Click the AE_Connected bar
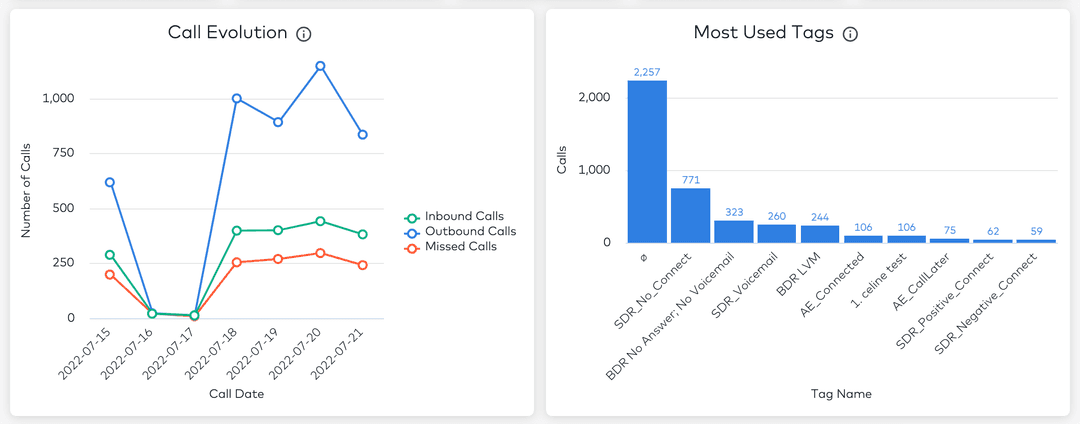This screenshot has height=424, width=1080. click(863, 238)
